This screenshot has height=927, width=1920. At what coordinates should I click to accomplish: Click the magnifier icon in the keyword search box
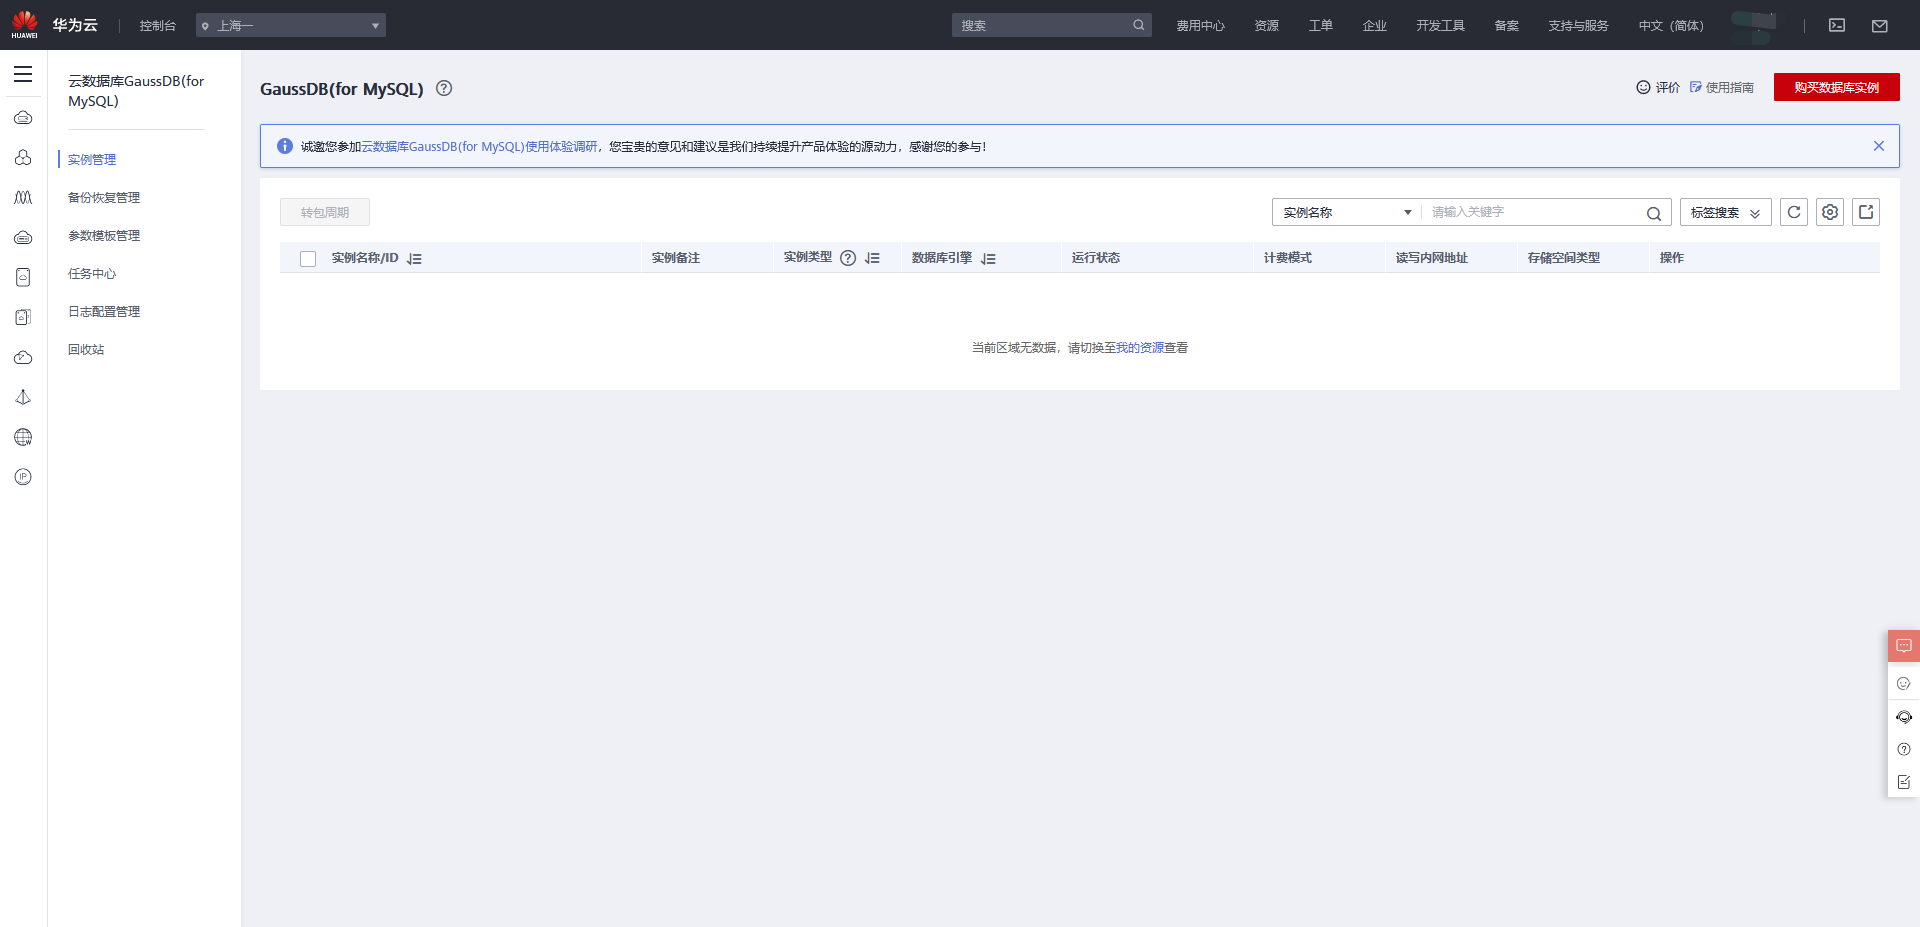pos(1654,213)
